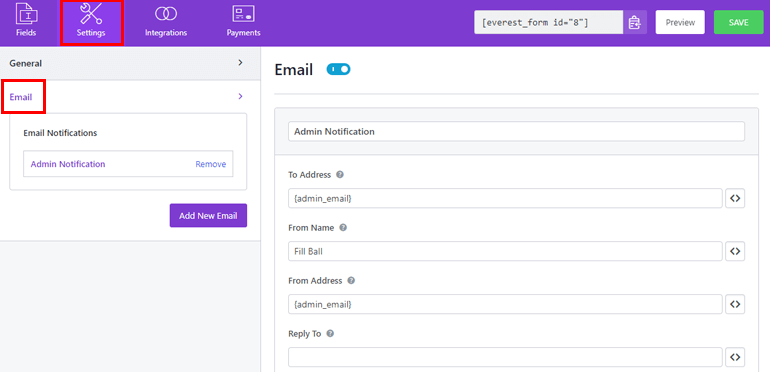Viewport: 770px width, 372px height.
Task: Click the everest_form shortcode field
Action: (549, 23)
